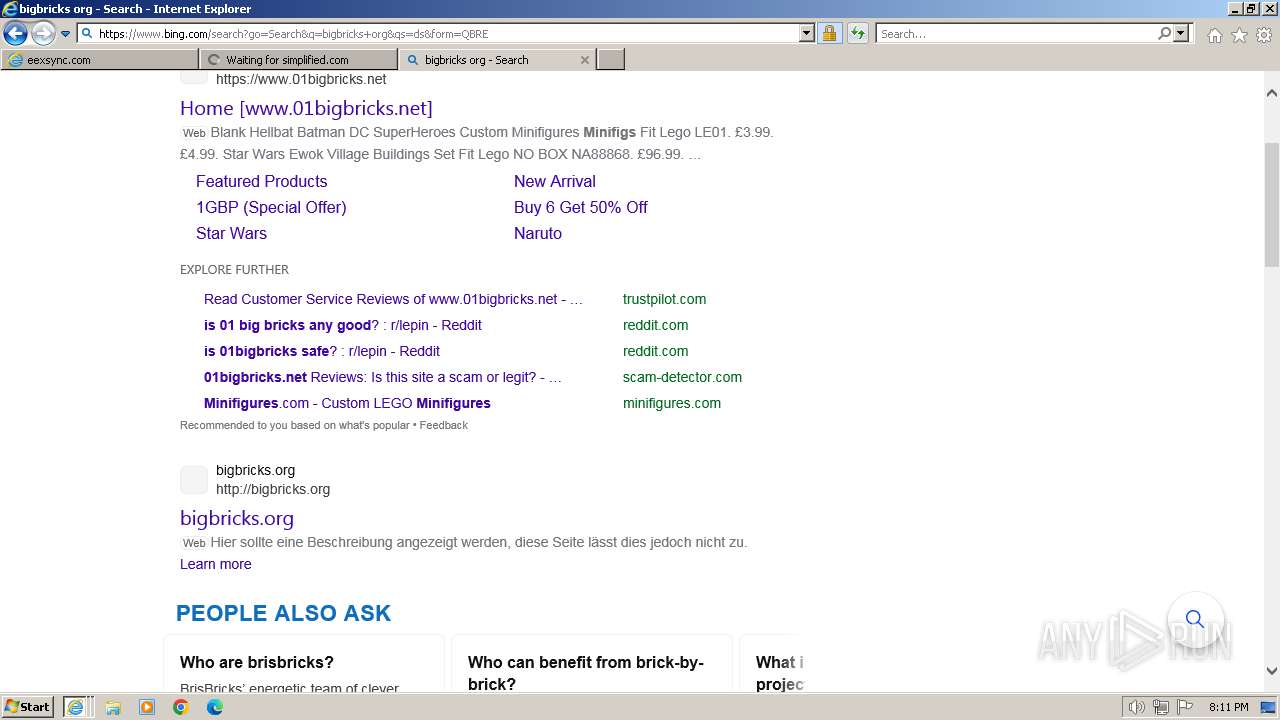Open 1GBP (Special Offer) sitelink
Screen dimensions: 1280x720
(271, 207)
